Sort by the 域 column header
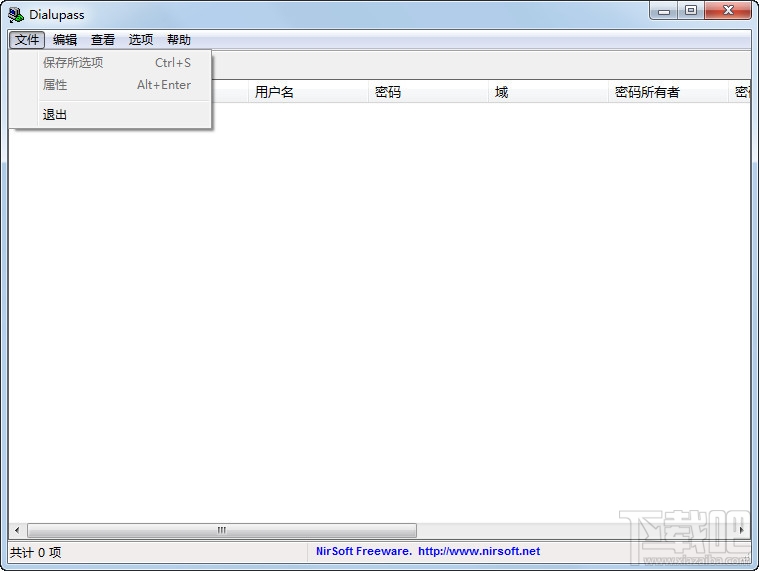759x571 pixels. coord(548,91)
